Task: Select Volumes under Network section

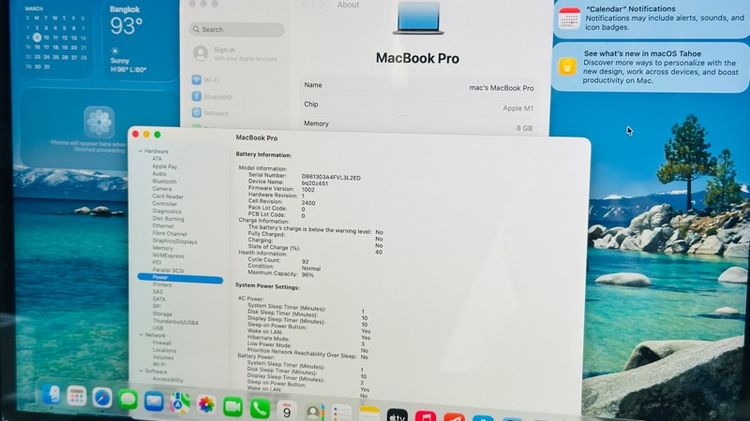Action: point(163,357)
